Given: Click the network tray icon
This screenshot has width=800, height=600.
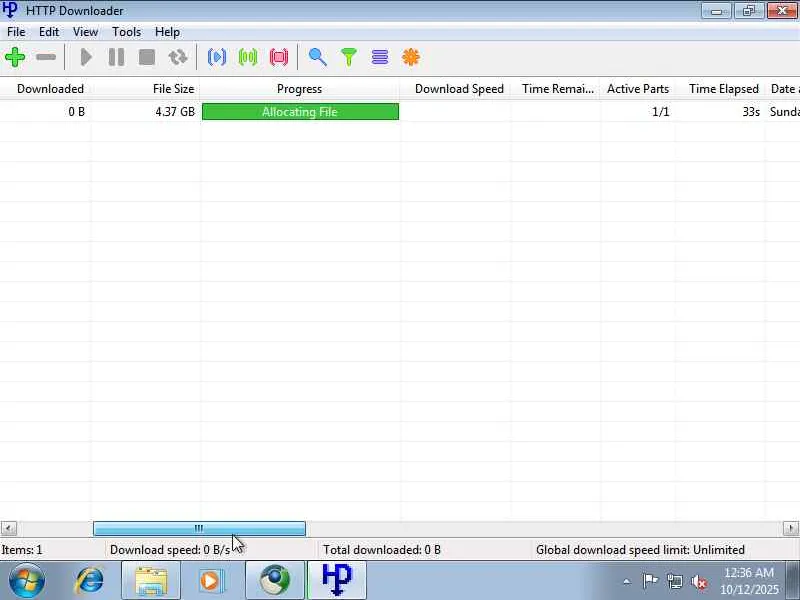Looking at the screenshot, I should pyautogui.click(x=675, y=581).
